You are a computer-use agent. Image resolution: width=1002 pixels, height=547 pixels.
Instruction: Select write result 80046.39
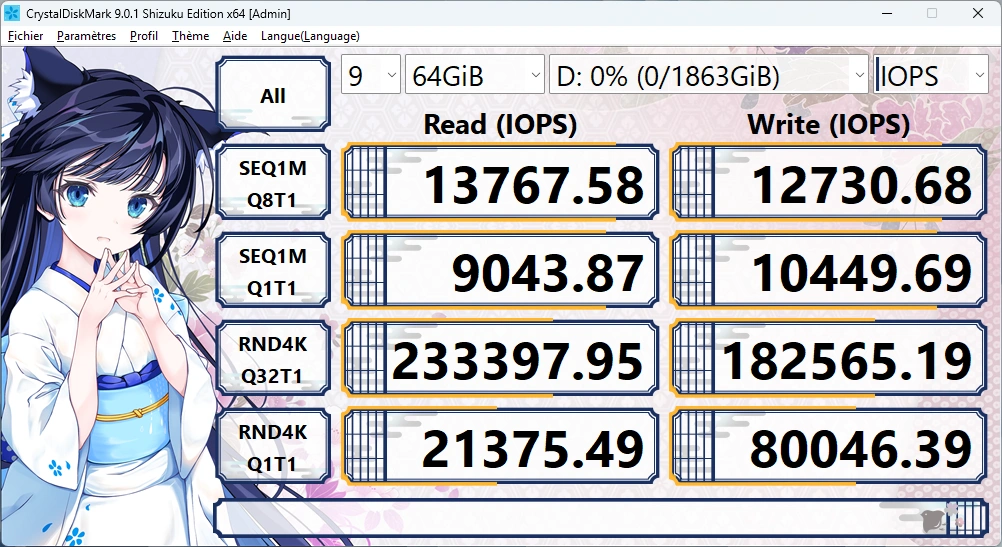(828, 447)
